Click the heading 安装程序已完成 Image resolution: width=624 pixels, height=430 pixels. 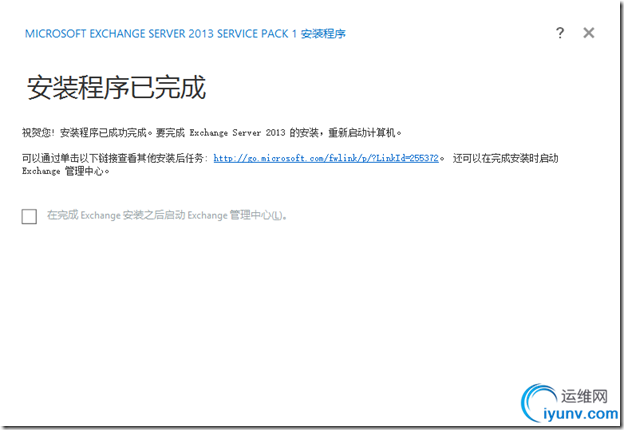(x=116, y=88)
